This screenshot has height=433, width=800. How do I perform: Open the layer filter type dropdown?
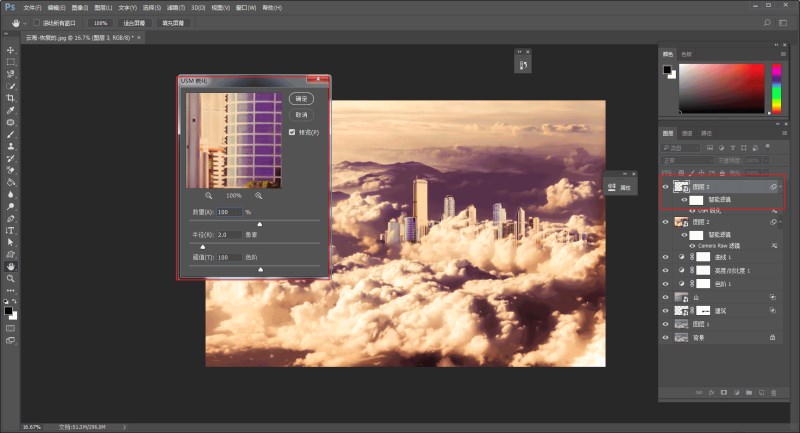pyautogui.click(x=680, y=147)
